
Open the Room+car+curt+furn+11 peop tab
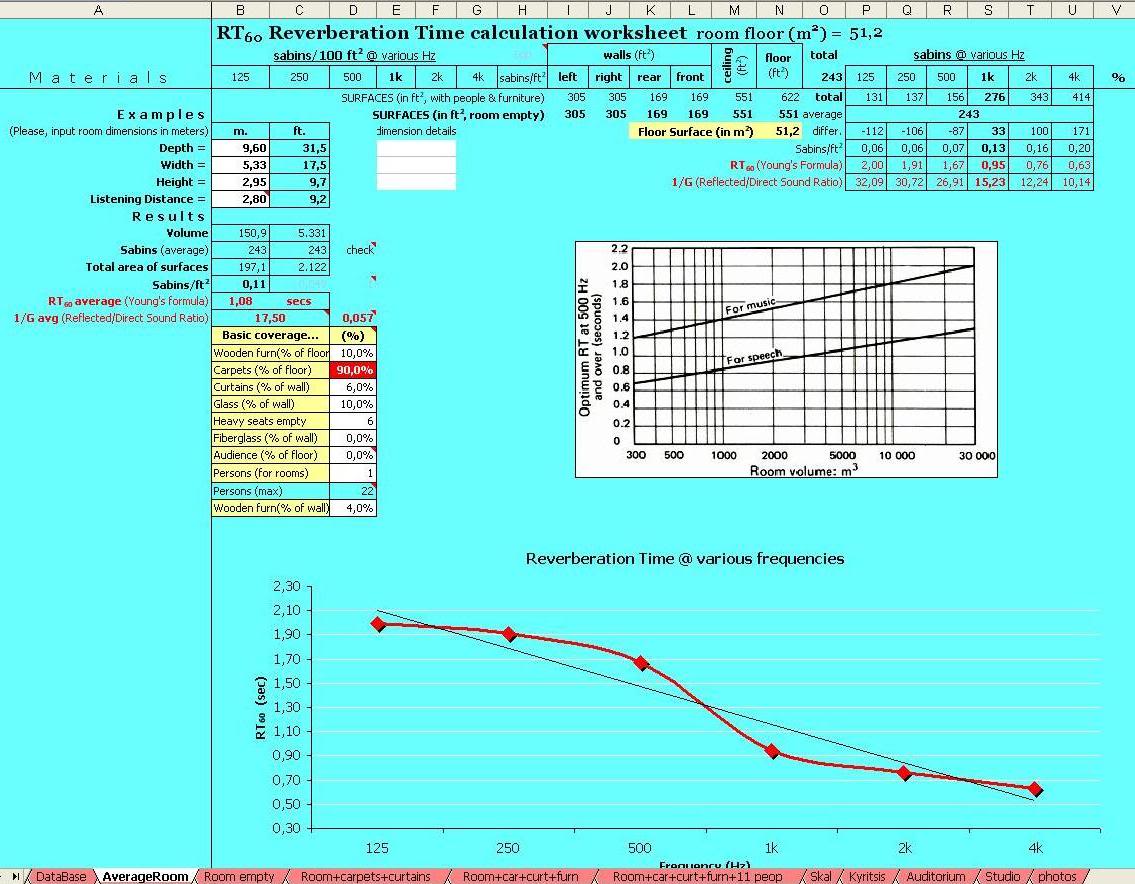[x=697, y=877]
